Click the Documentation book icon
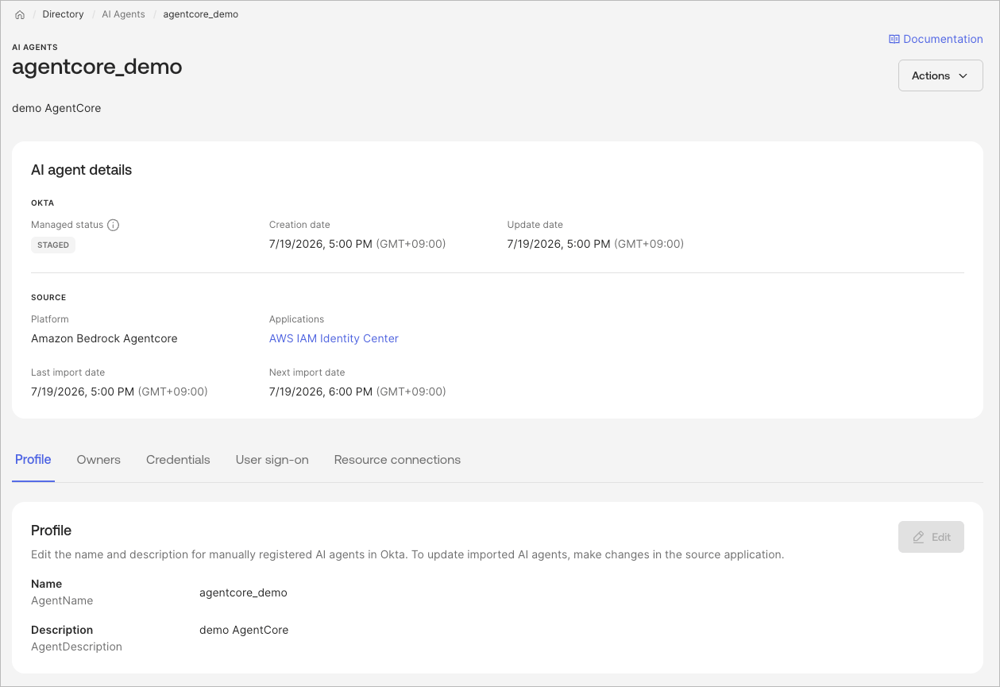Screen dimensions: 1000x687 (x=894, y=39)
